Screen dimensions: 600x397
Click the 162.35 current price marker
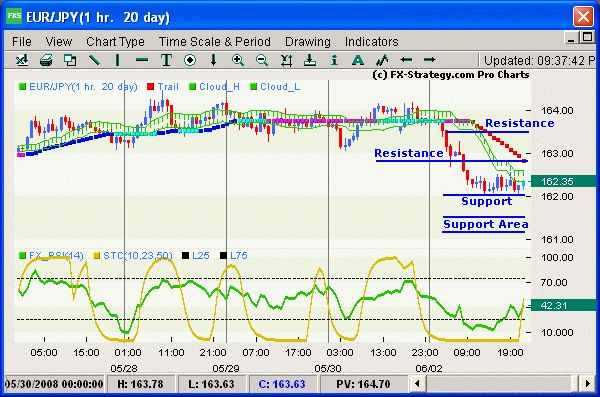tap(563, 181)
